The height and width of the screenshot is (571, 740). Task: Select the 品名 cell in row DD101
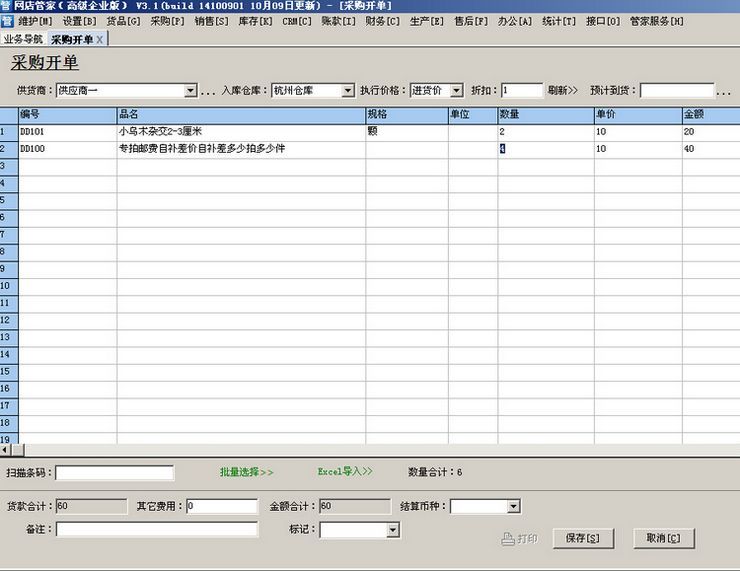click(240, 132)
